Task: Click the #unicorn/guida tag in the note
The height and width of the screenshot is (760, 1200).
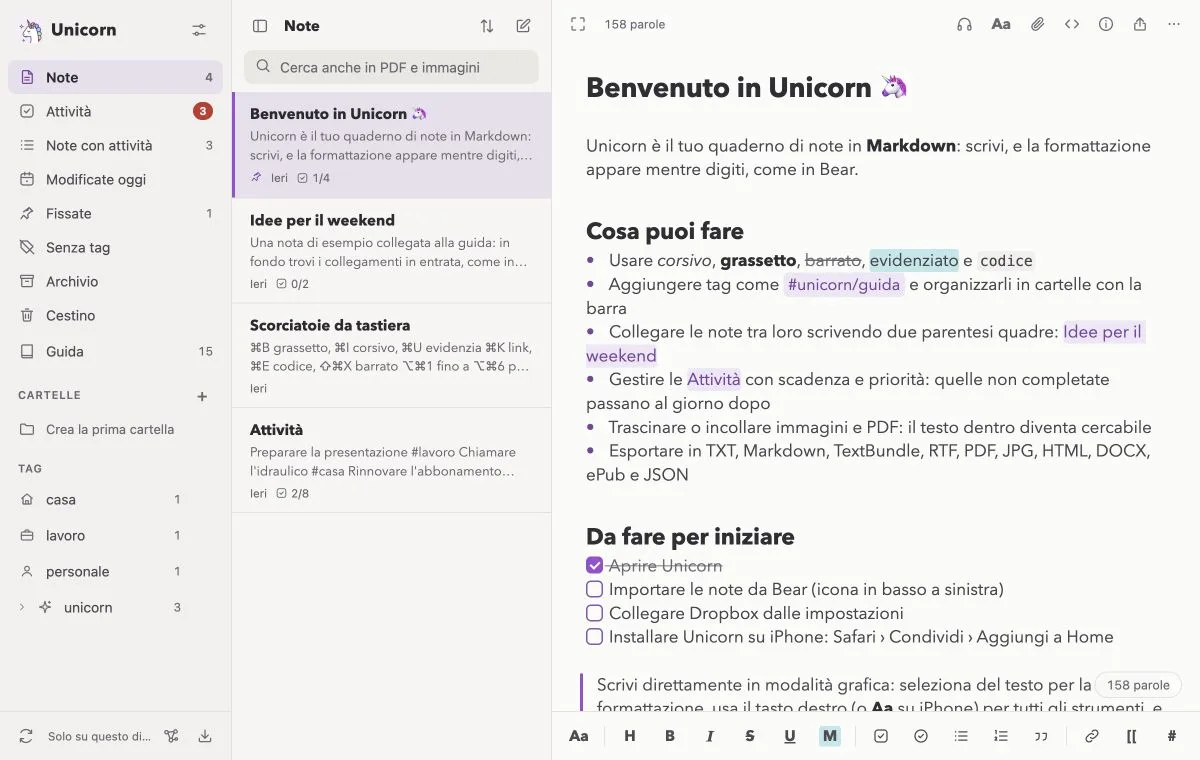Action: 844,285
